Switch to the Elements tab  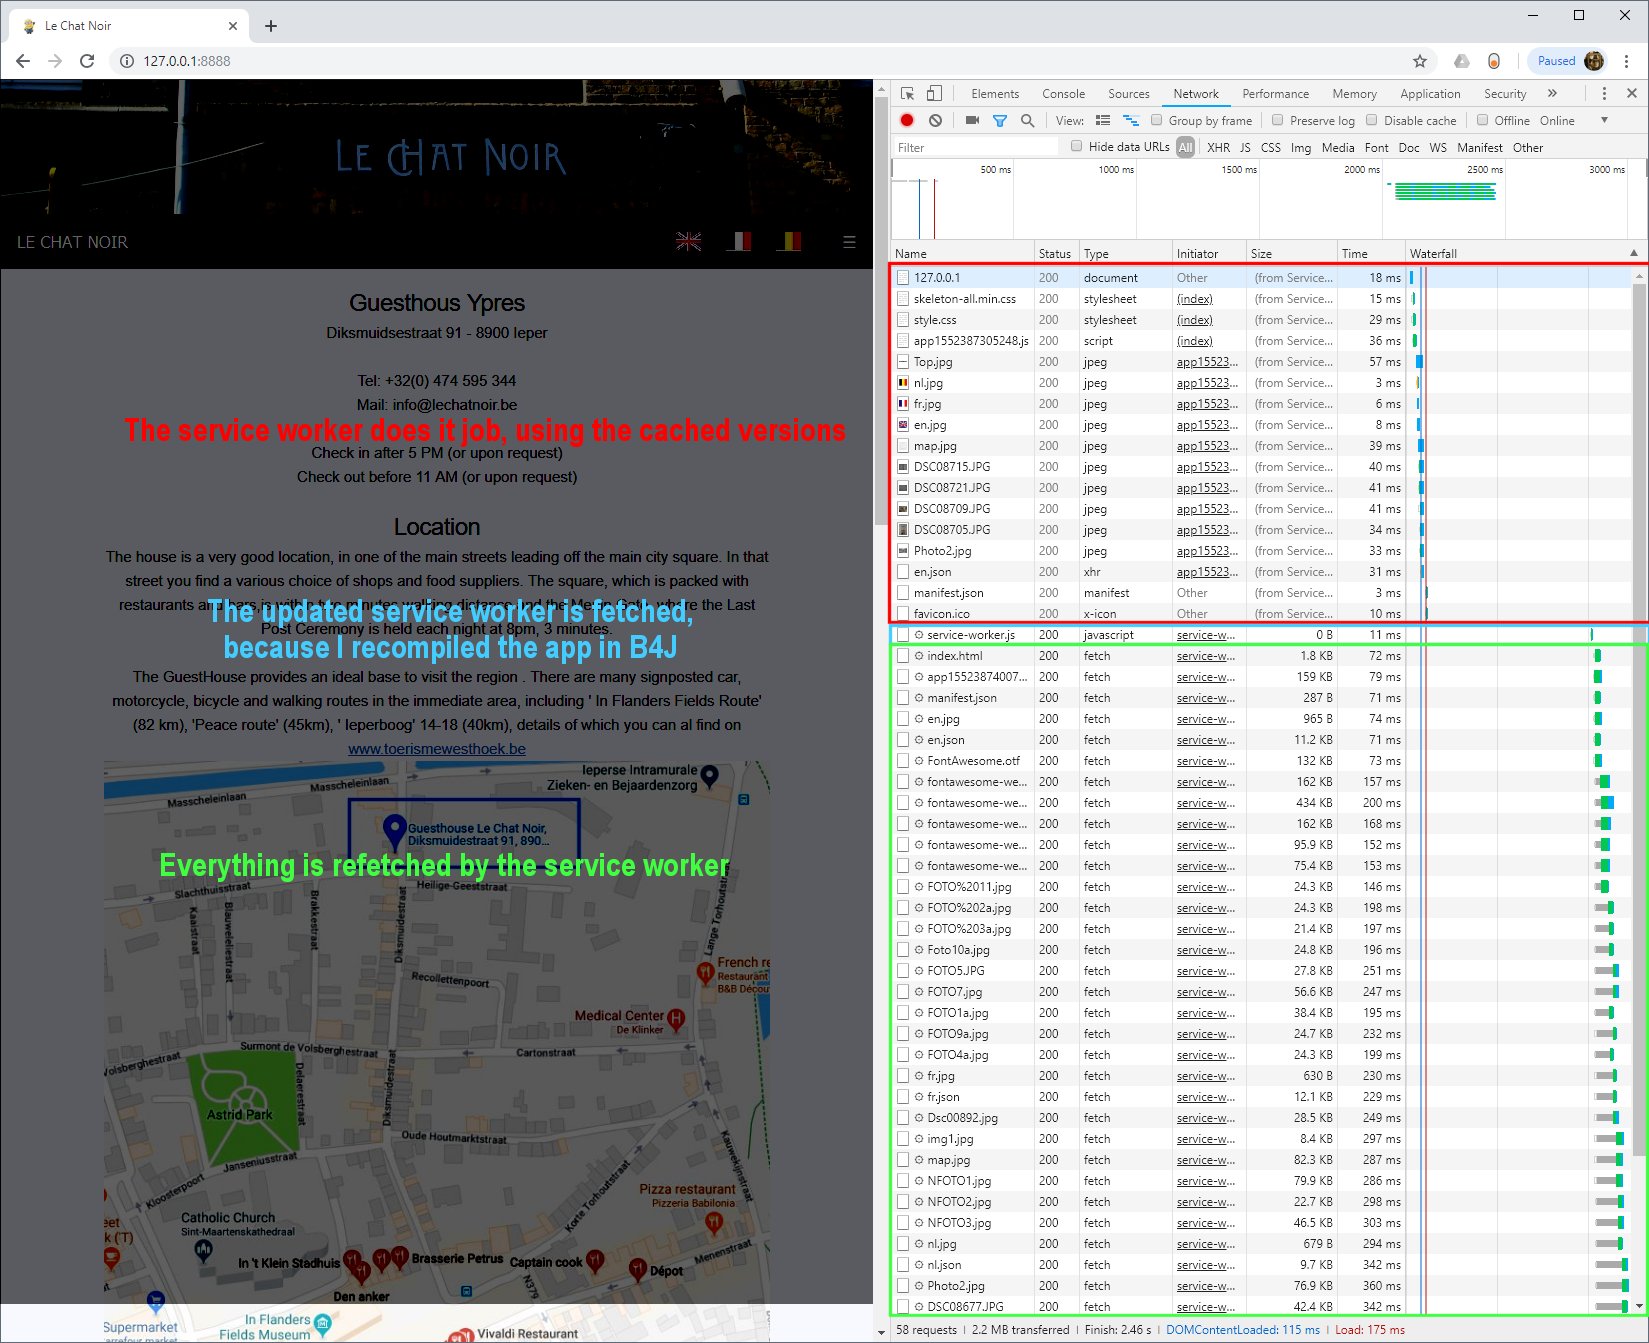[995, 94]
